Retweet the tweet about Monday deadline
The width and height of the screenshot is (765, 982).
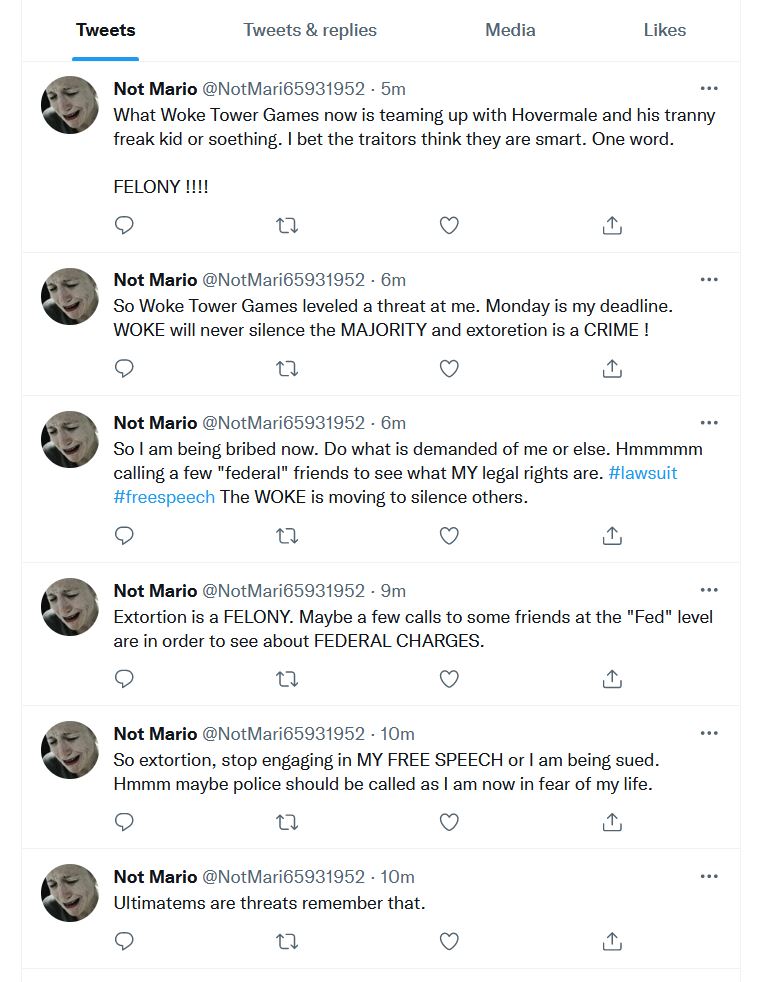(287, 369)
